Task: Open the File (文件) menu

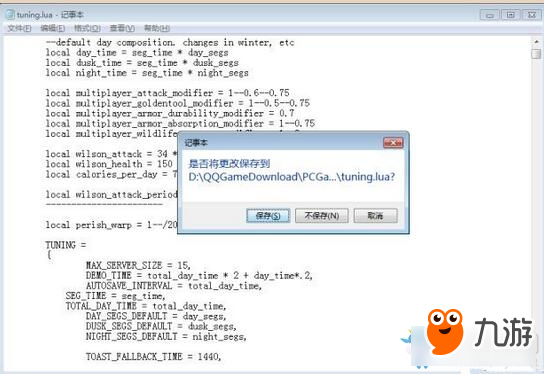Action: pyautogui.click(x=19, y=28)
